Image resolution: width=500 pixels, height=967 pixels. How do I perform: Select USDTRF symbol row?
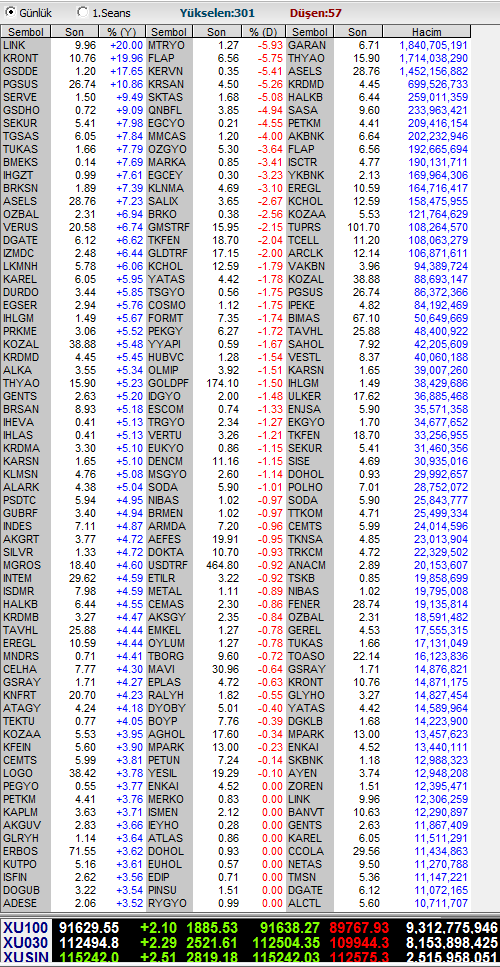[216, 565]
